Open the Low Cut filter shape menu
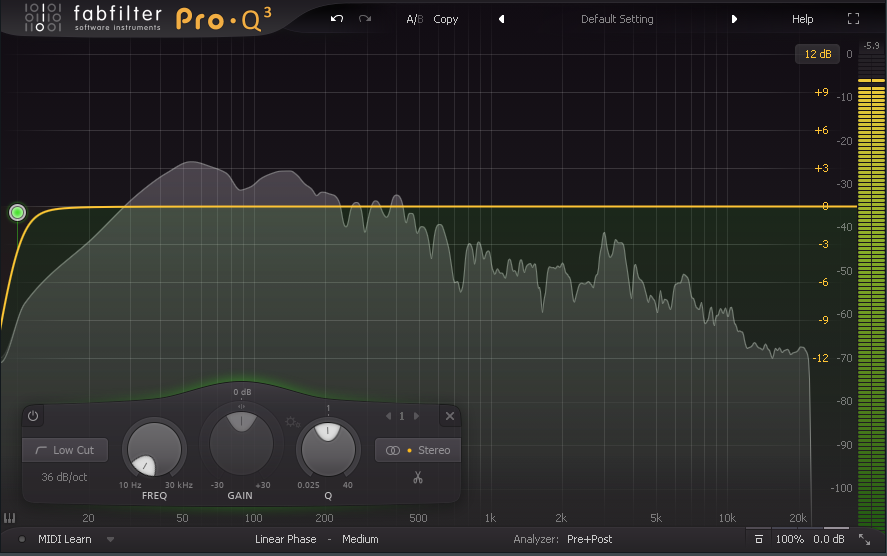 (64, 450)
